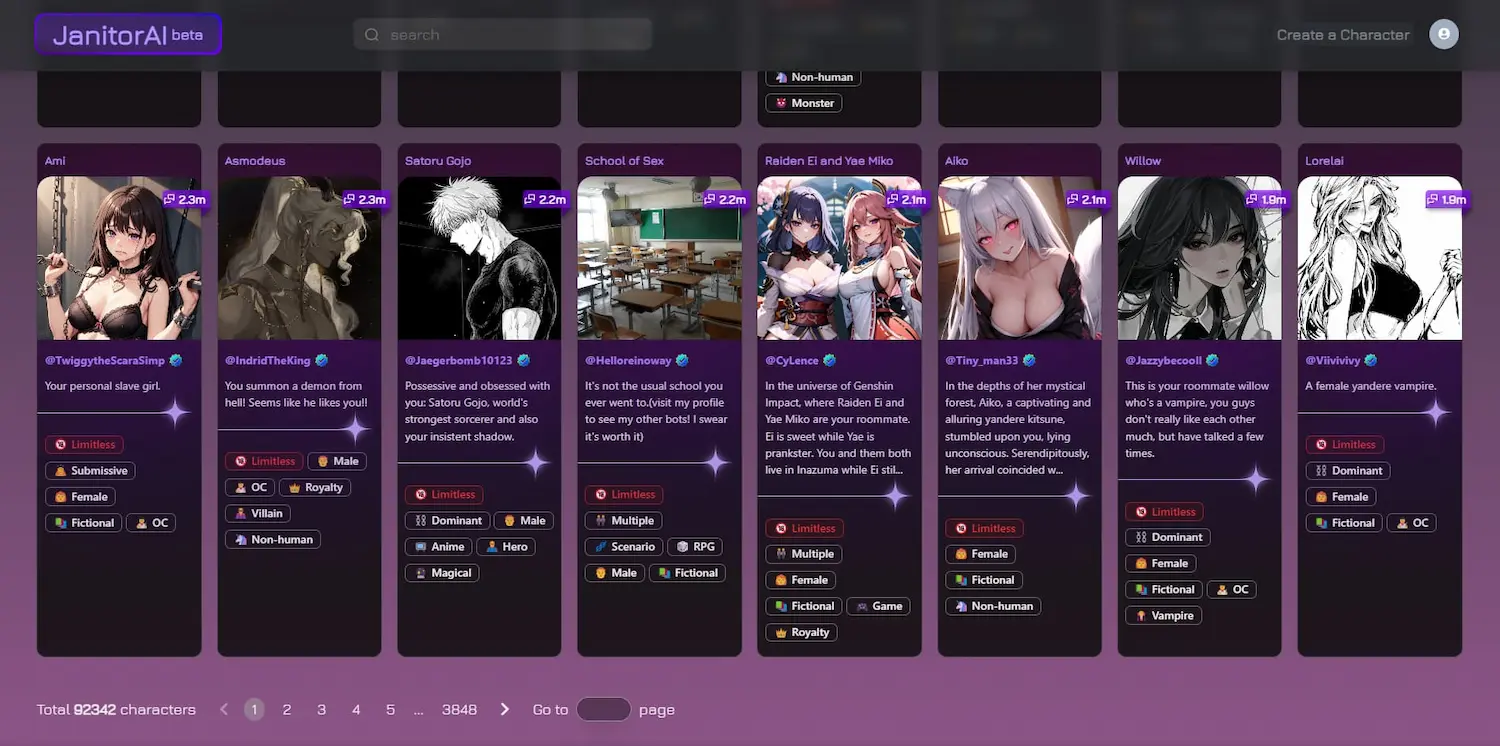The image size is (1500, 746).
Task: Go to the next page arrow
Action: coord(505,709)
